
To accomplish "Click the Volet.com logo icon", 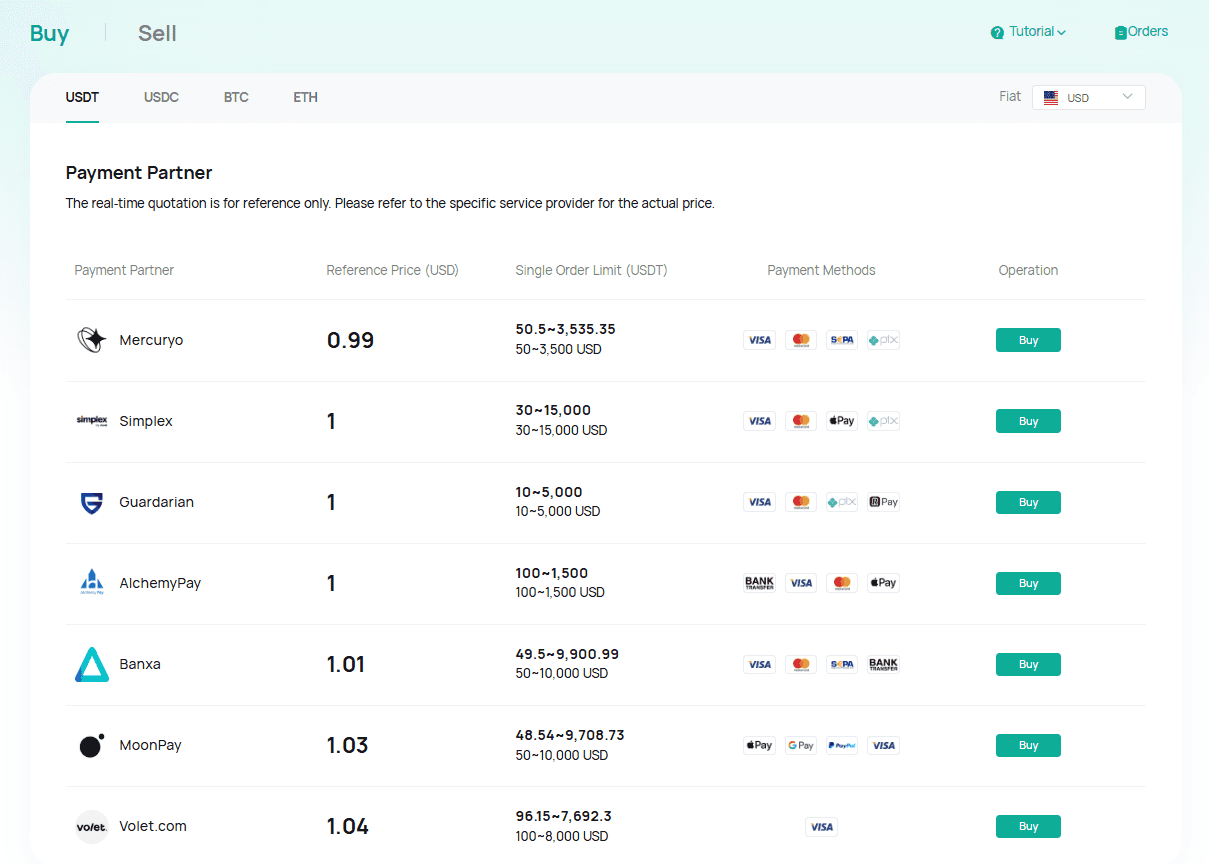I will pos(92,826).
